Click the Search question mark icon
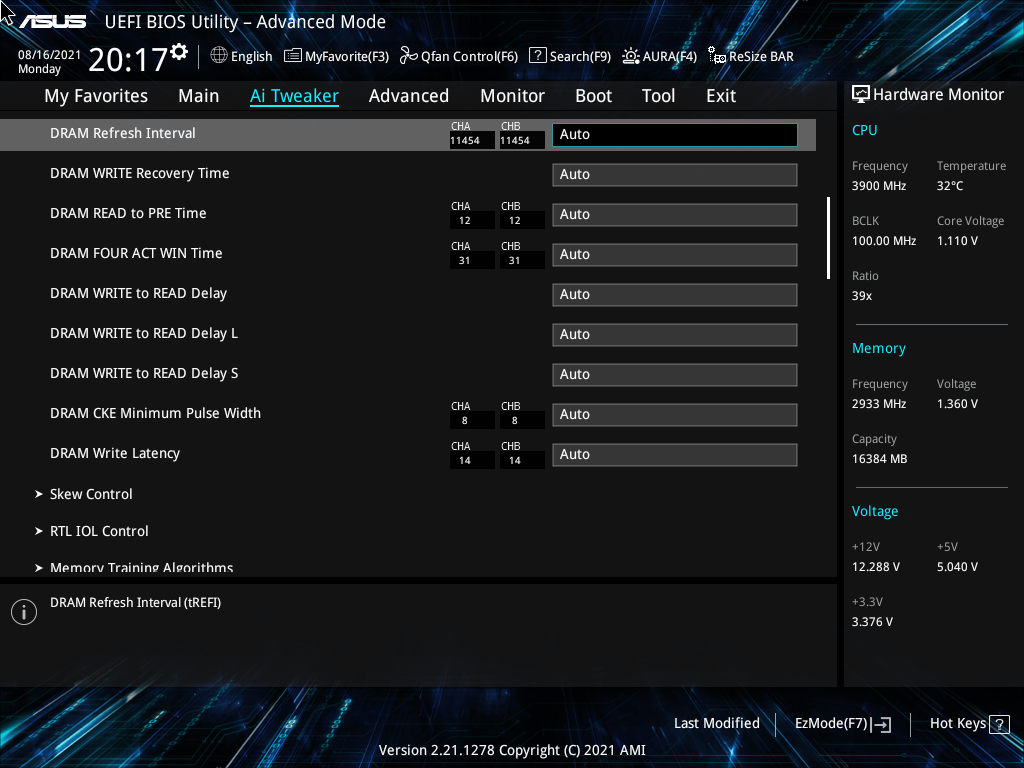1024x768 pixels. pos(537,56)
